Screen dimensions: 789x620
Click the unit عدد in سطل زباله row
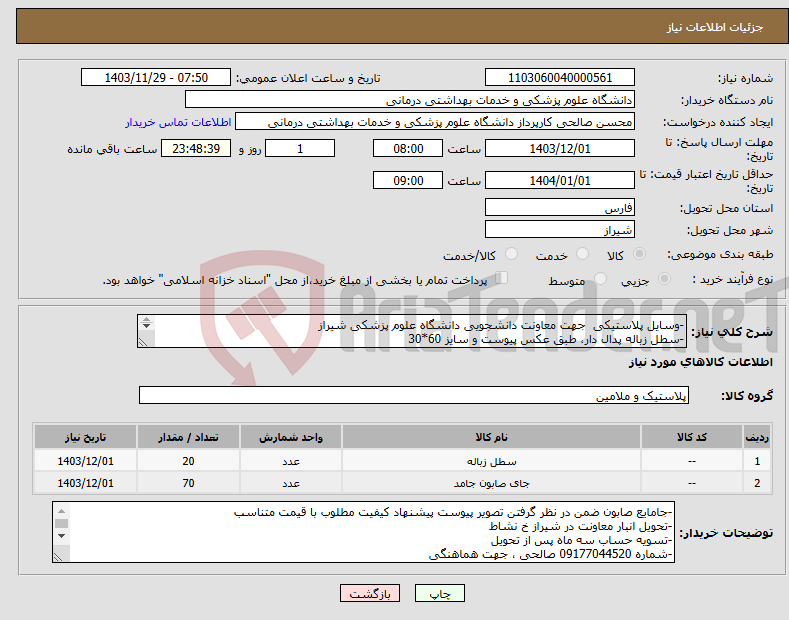(x=291, y=461)
